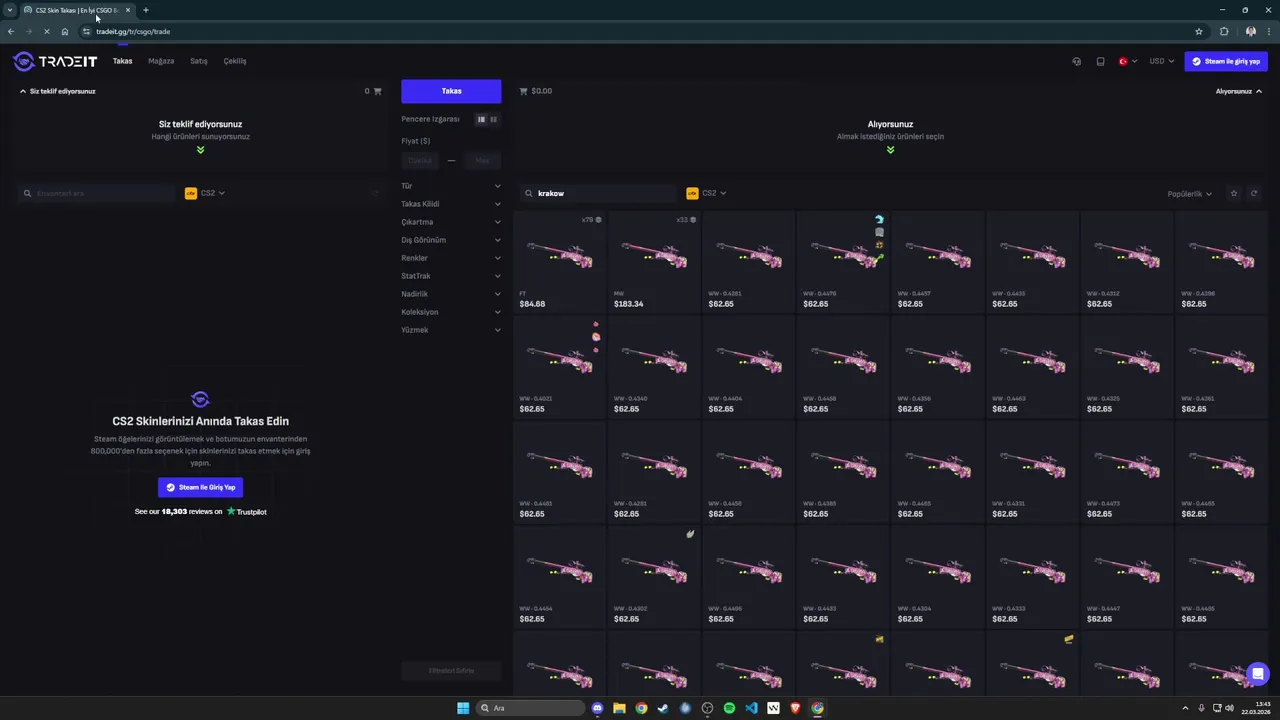Select the WW item with stickers in first row
Image resolution: width=1280 pixels, height=720 pixels.
843,262
